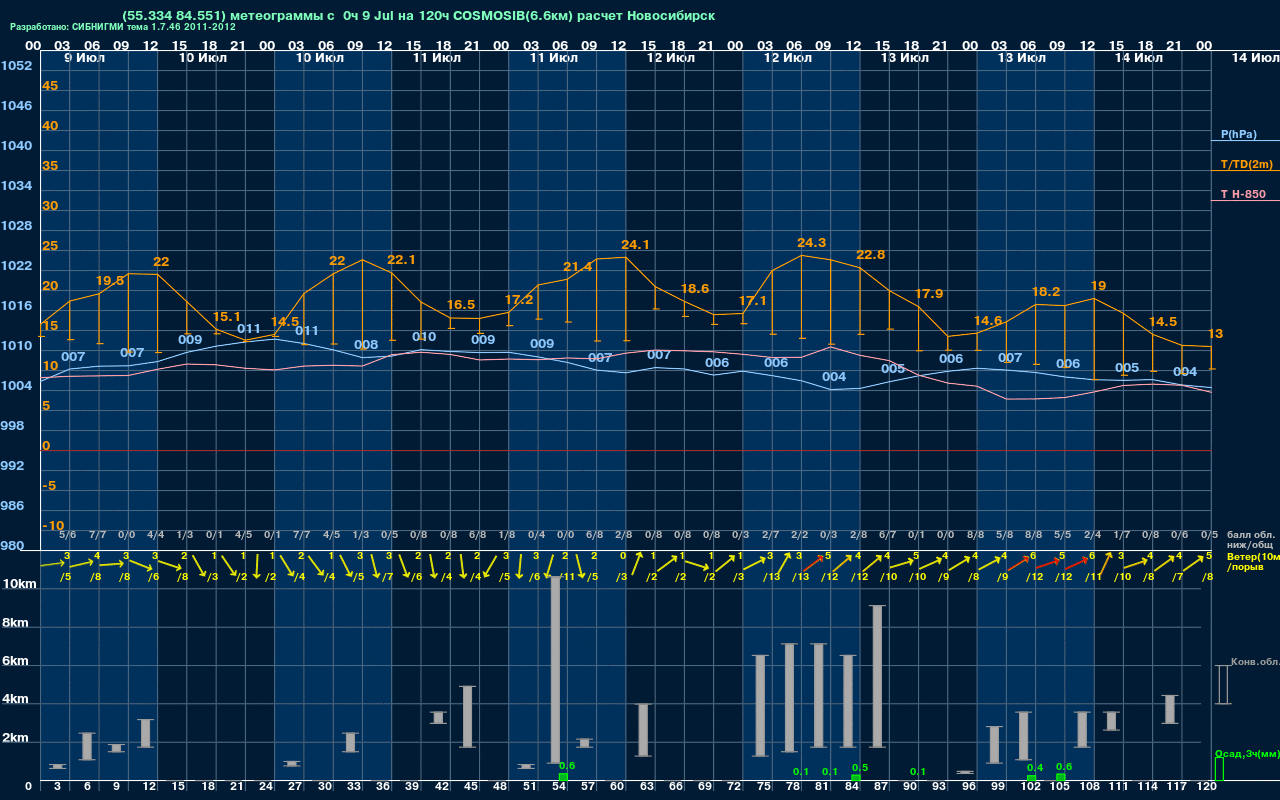
Task: Click the tall cloud bar at hour 54
Action: 555,670
